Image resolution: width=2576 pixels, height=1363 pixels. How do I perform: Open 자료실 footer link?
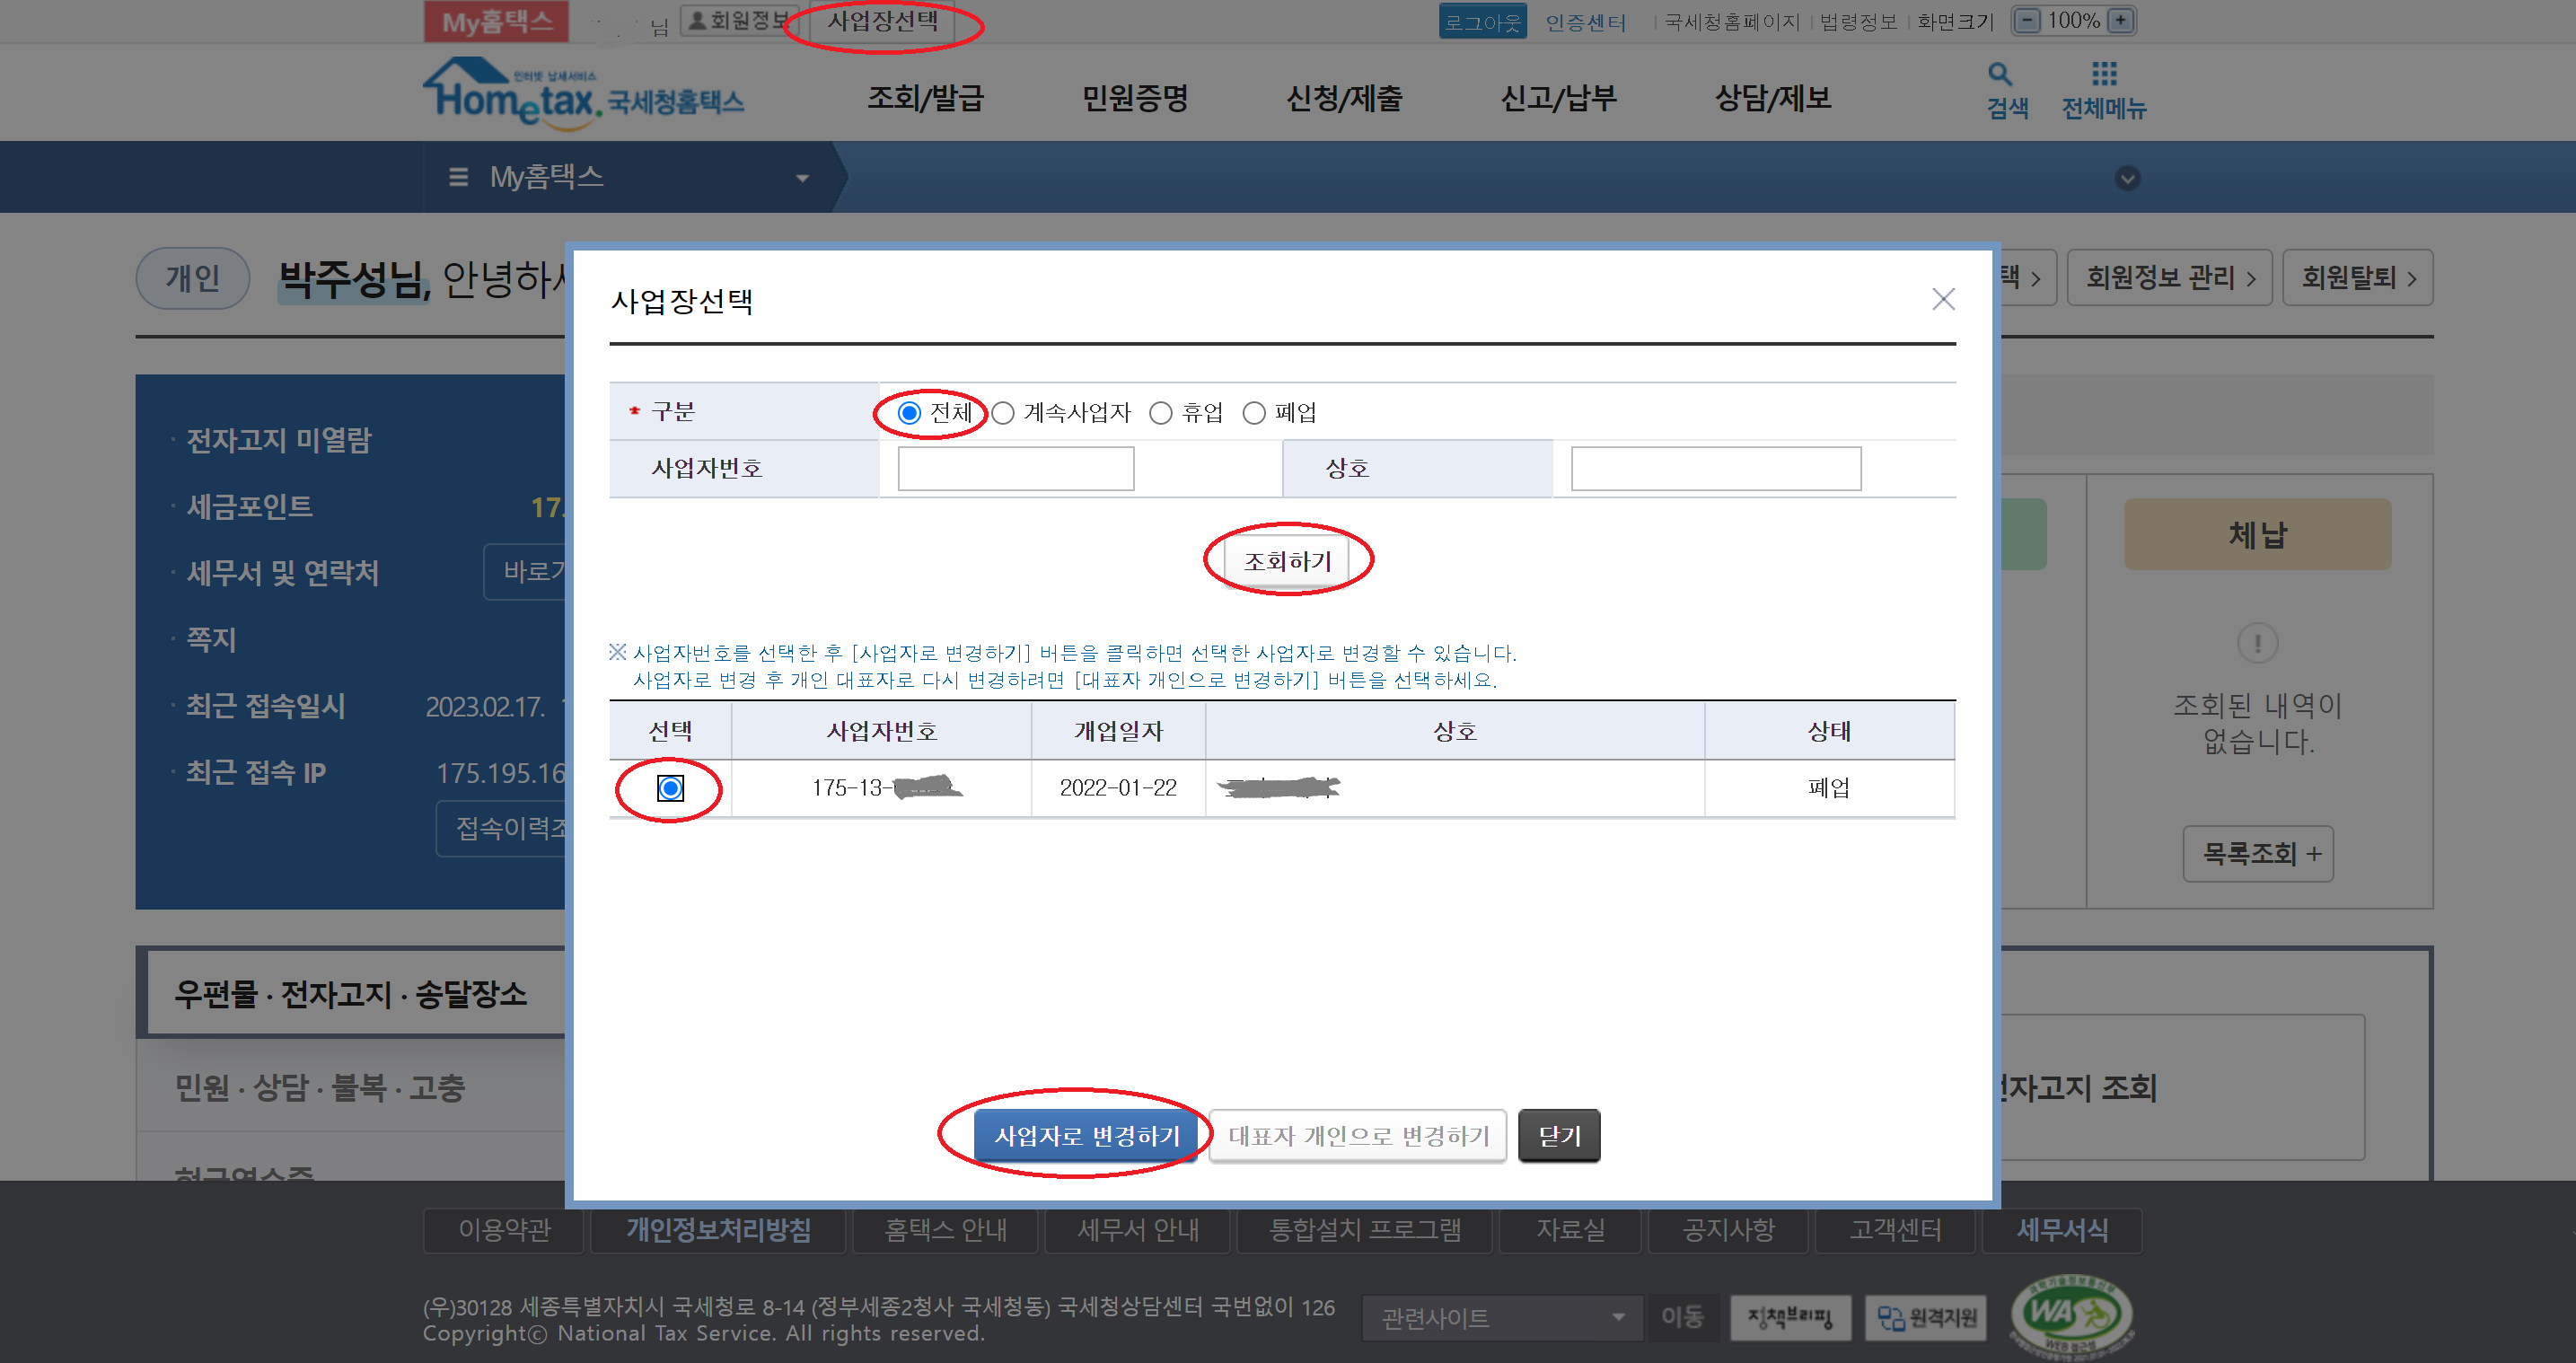(x=1569, y=1230)
